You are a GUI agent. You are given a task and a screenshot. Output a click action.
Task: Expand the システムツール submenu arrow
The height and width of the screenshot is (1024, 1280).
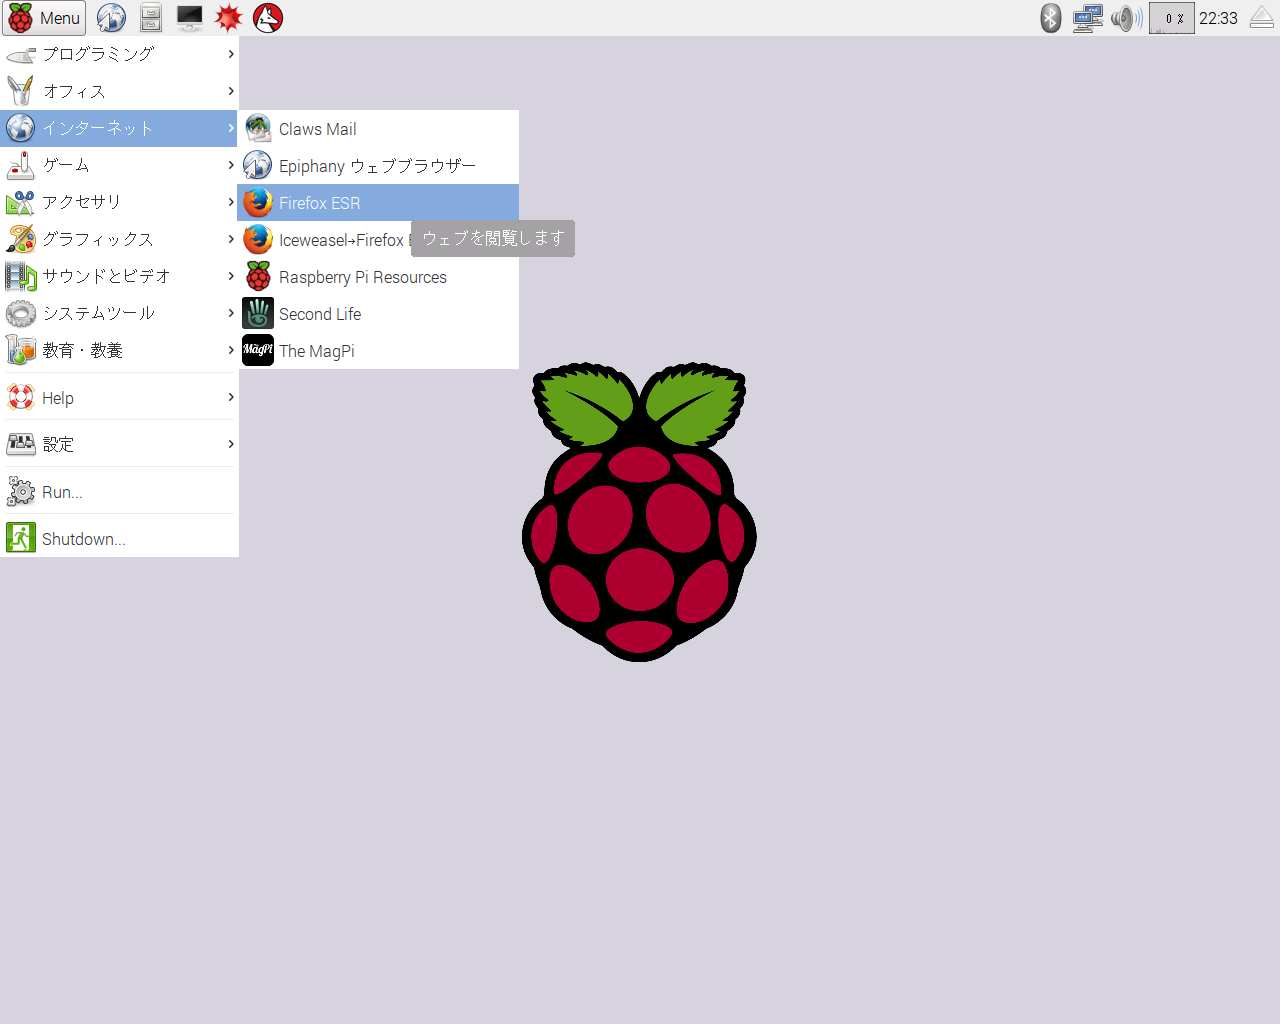pyautogui.click(x=231, y=313)
